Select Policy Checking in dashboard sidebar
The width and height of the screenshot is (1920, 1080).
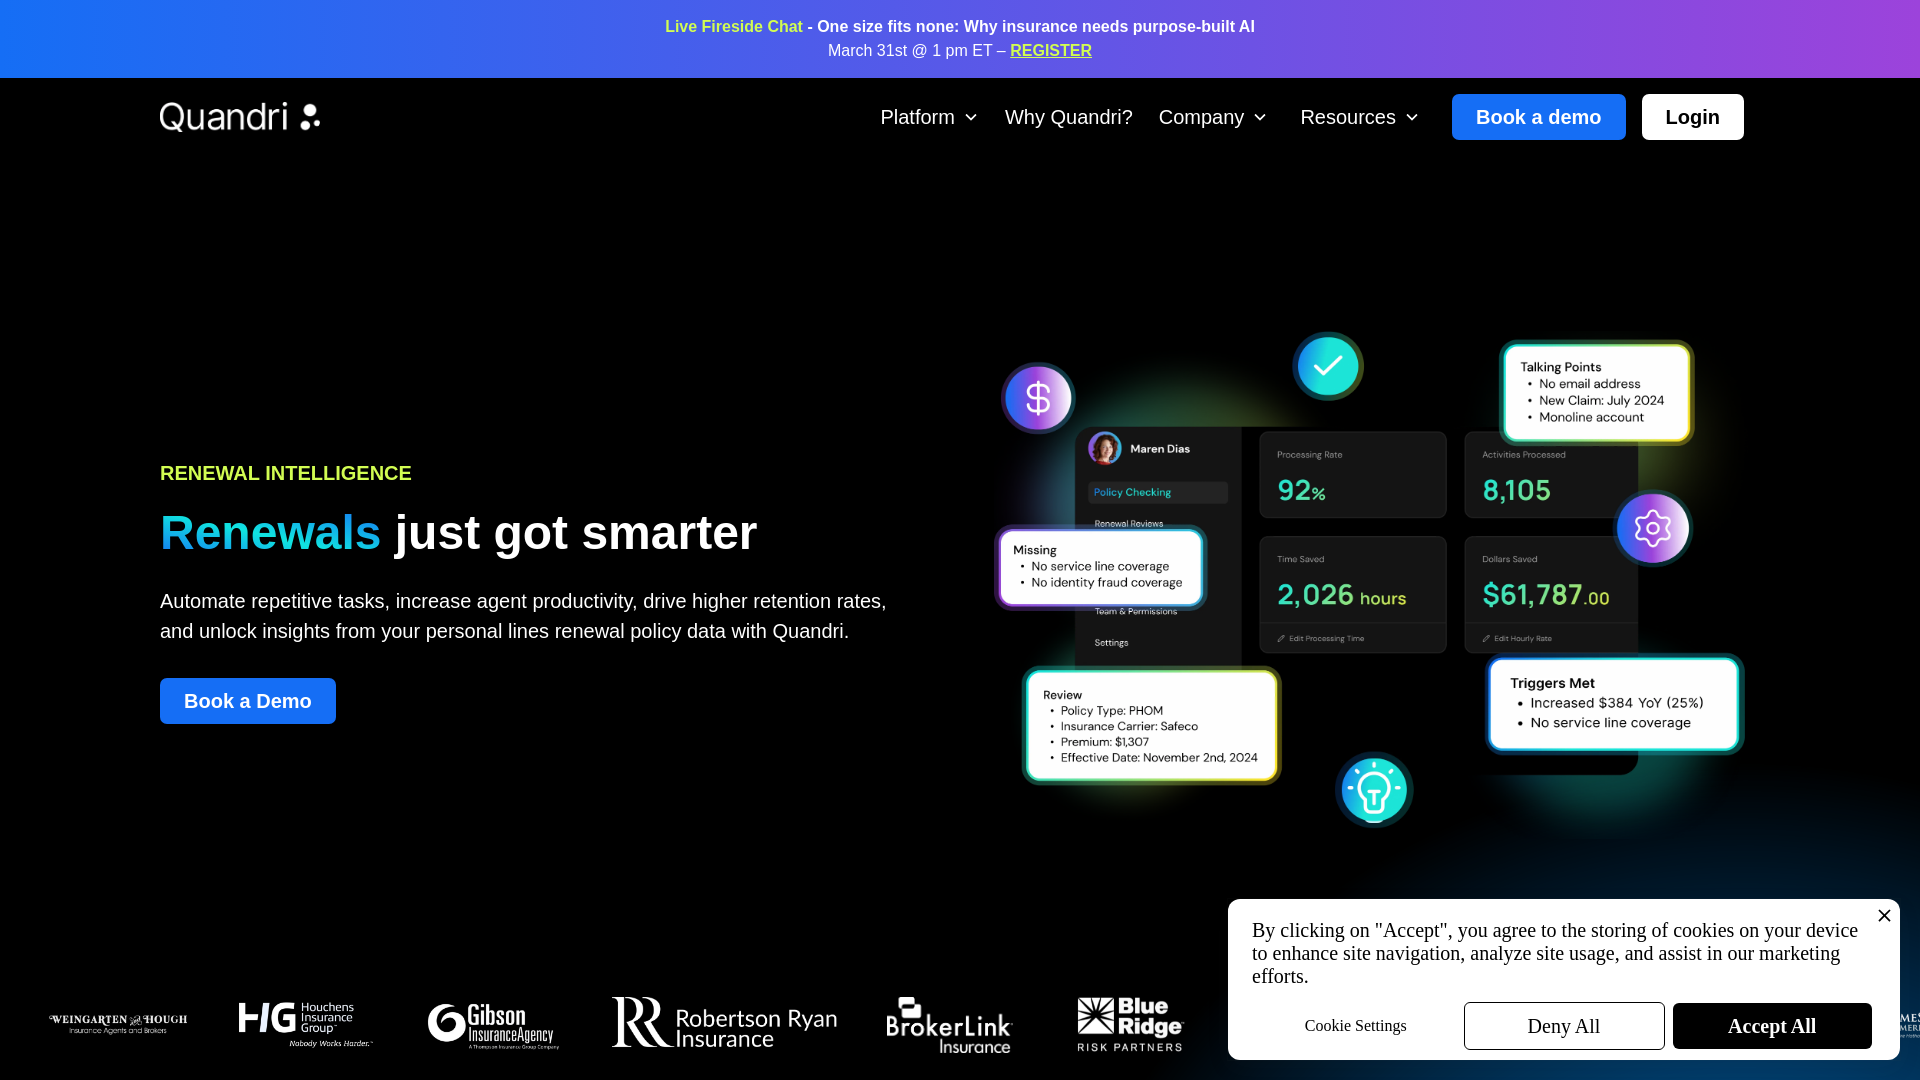(x=1158, y=492)
